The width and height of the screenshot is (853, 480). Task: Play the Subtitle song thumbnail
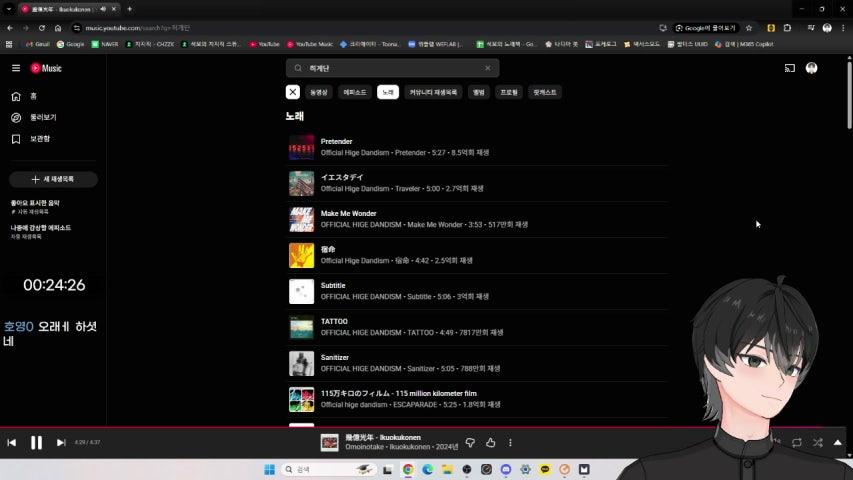click(301, 291)
